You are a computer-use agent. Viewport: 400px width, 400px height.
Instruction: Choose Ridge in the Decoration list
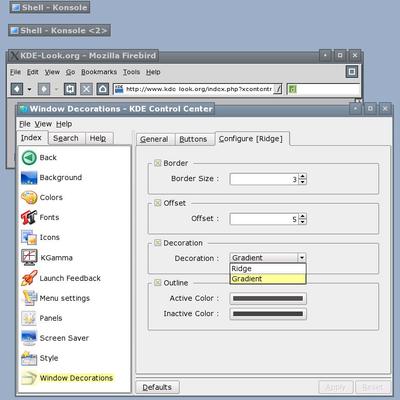pyautogui.click(x=268, y=269)
